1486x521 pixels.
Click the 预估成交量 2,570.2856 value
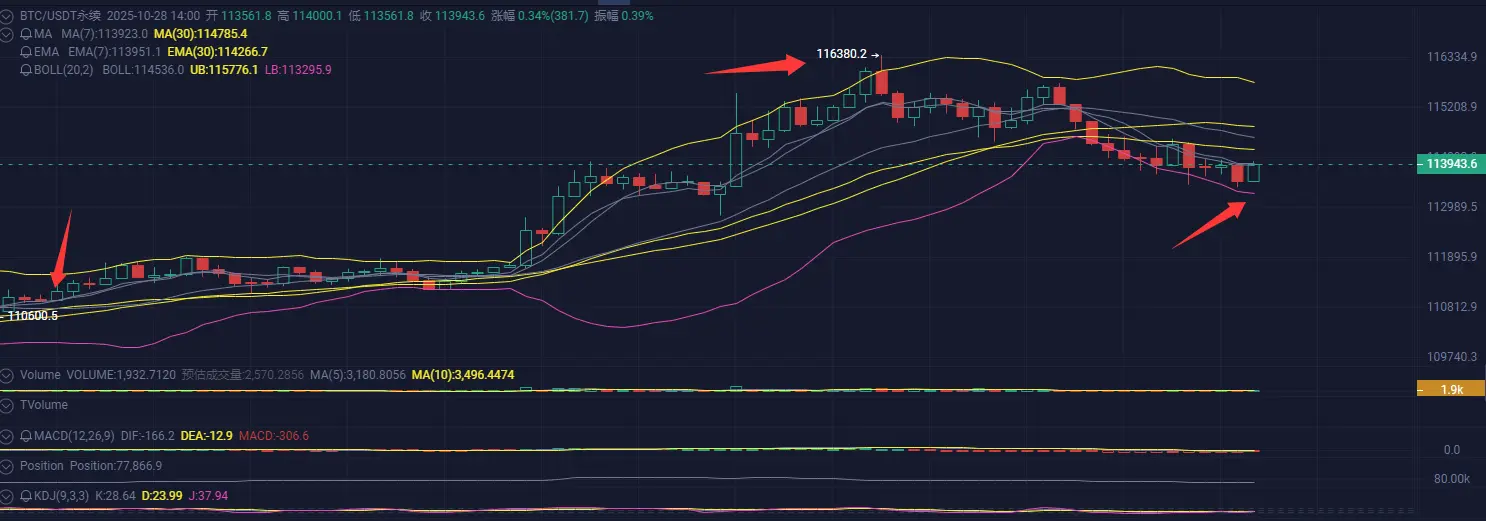(x=242, y=375)
